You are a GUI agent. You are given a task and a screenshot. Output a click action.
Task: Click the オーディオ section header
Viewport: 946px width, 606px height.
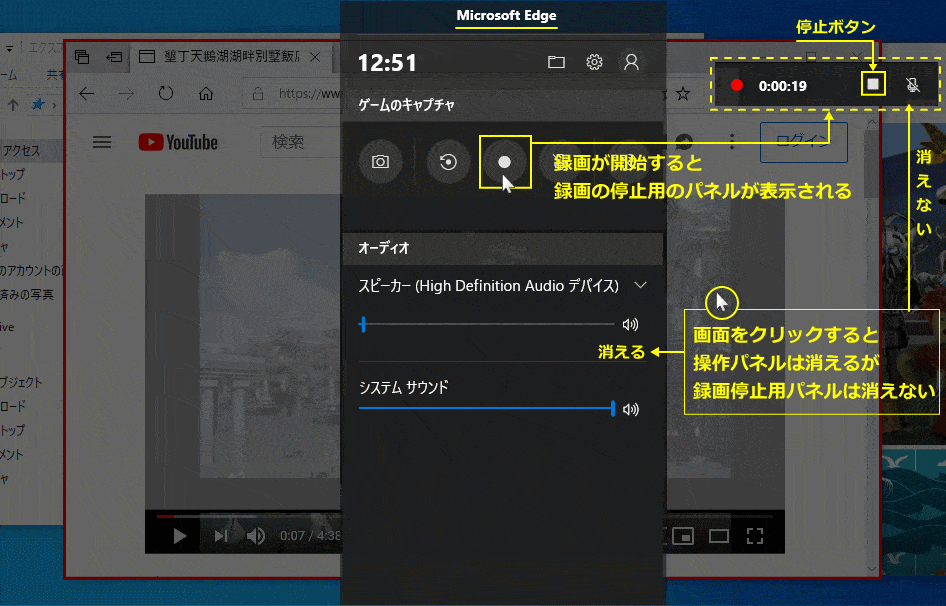[x=503, y=248]
